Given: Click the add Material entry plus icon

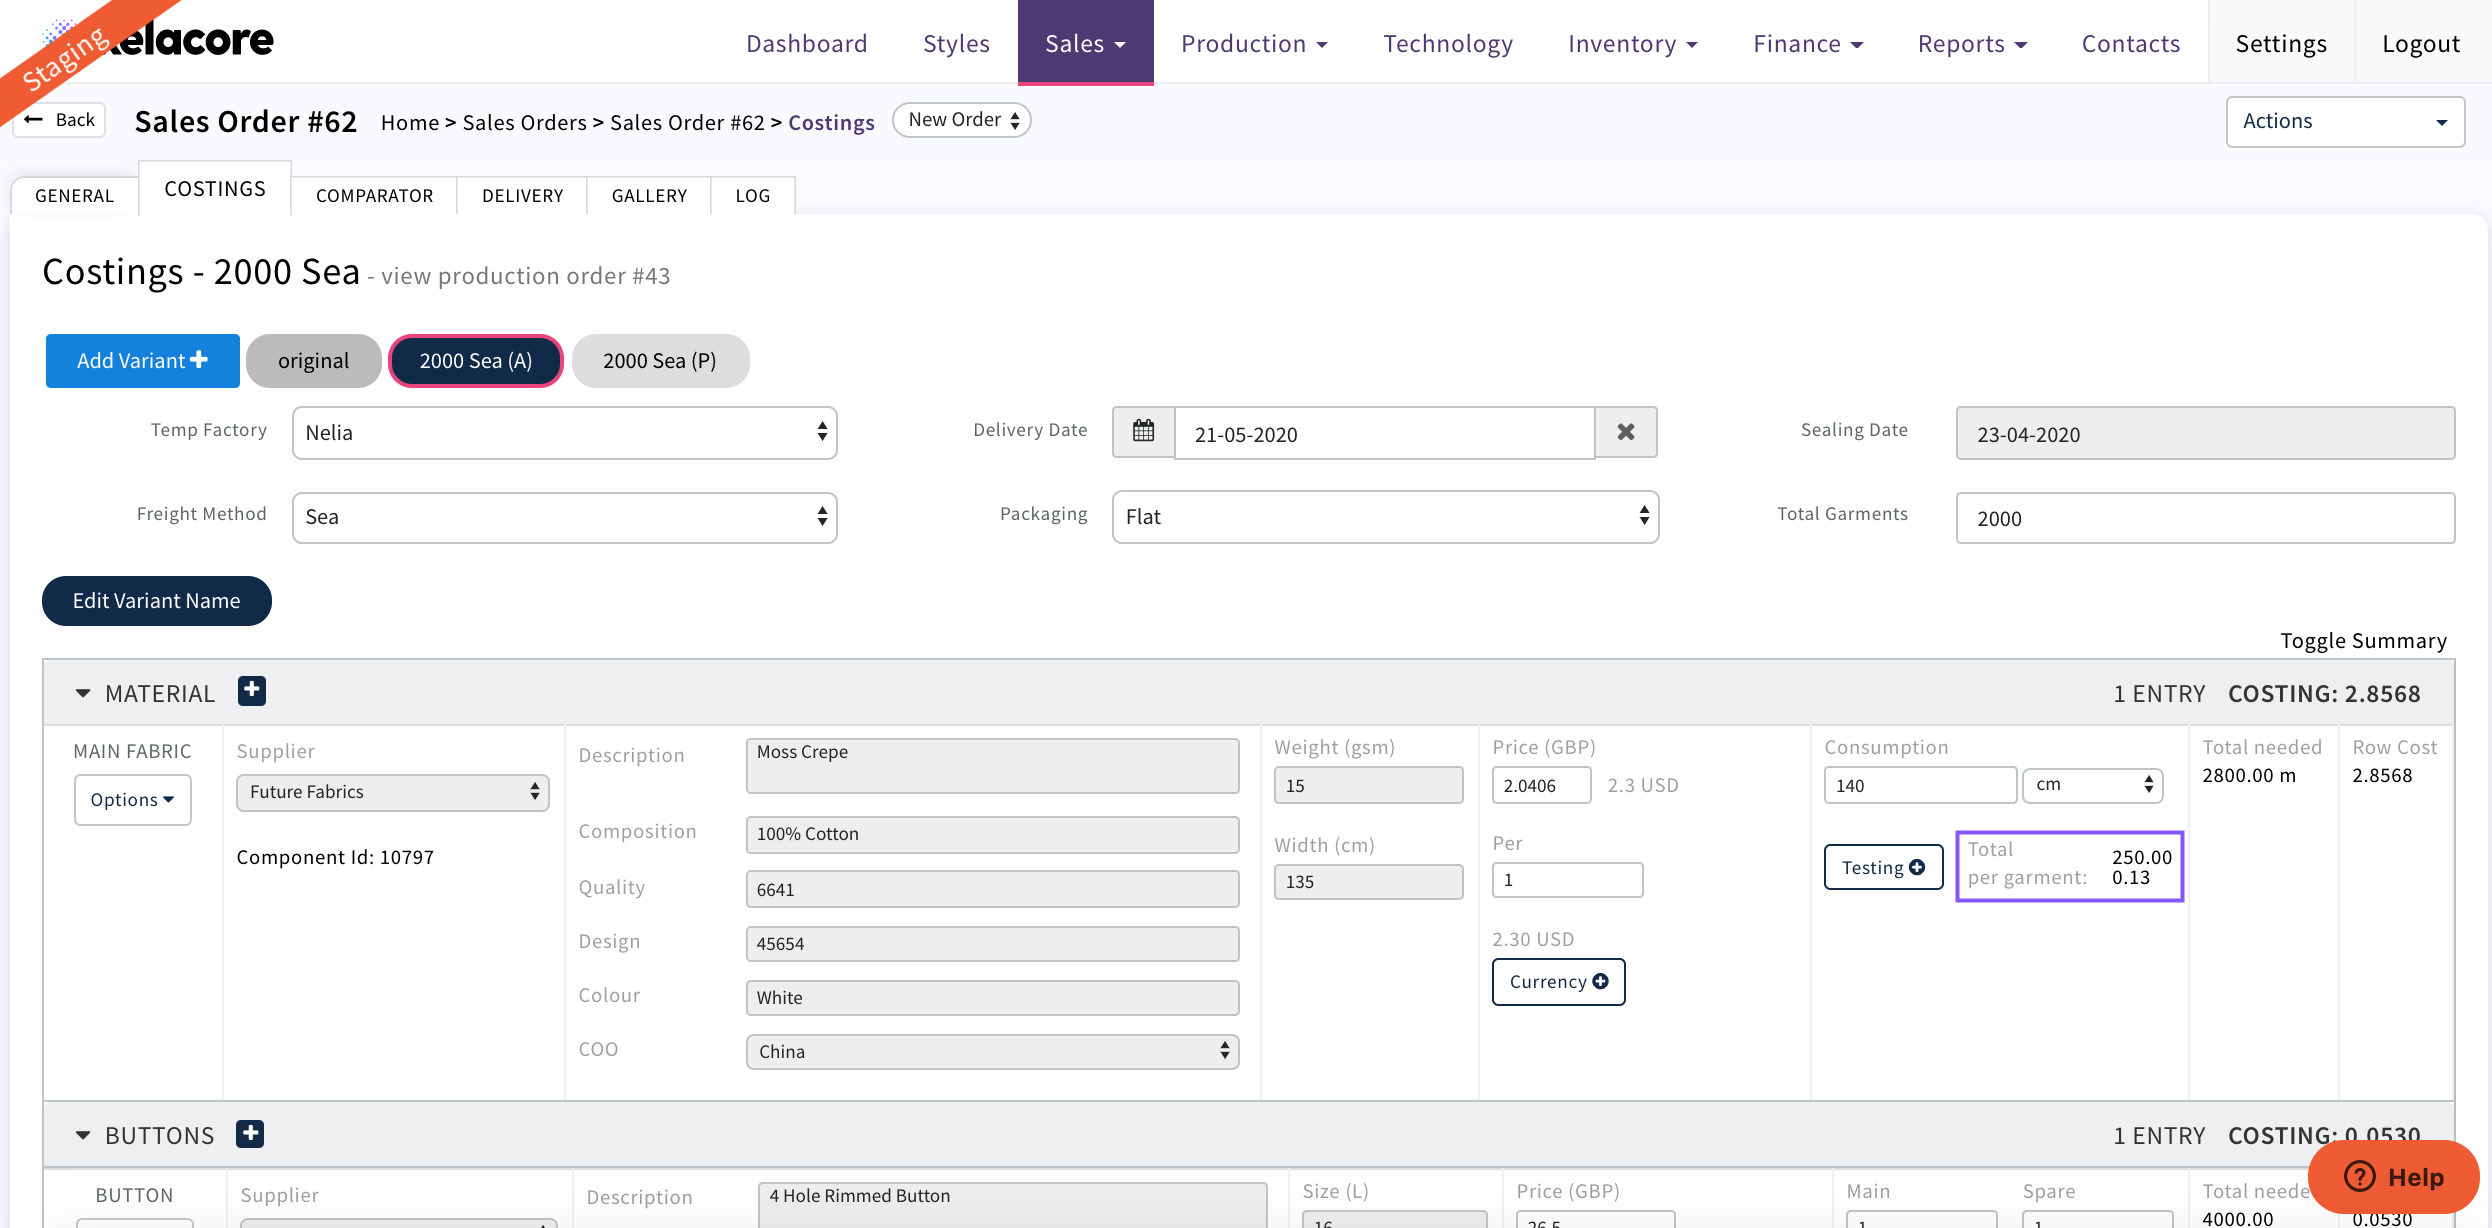Looking at the screenshot, I should click(x=252, y=691).
